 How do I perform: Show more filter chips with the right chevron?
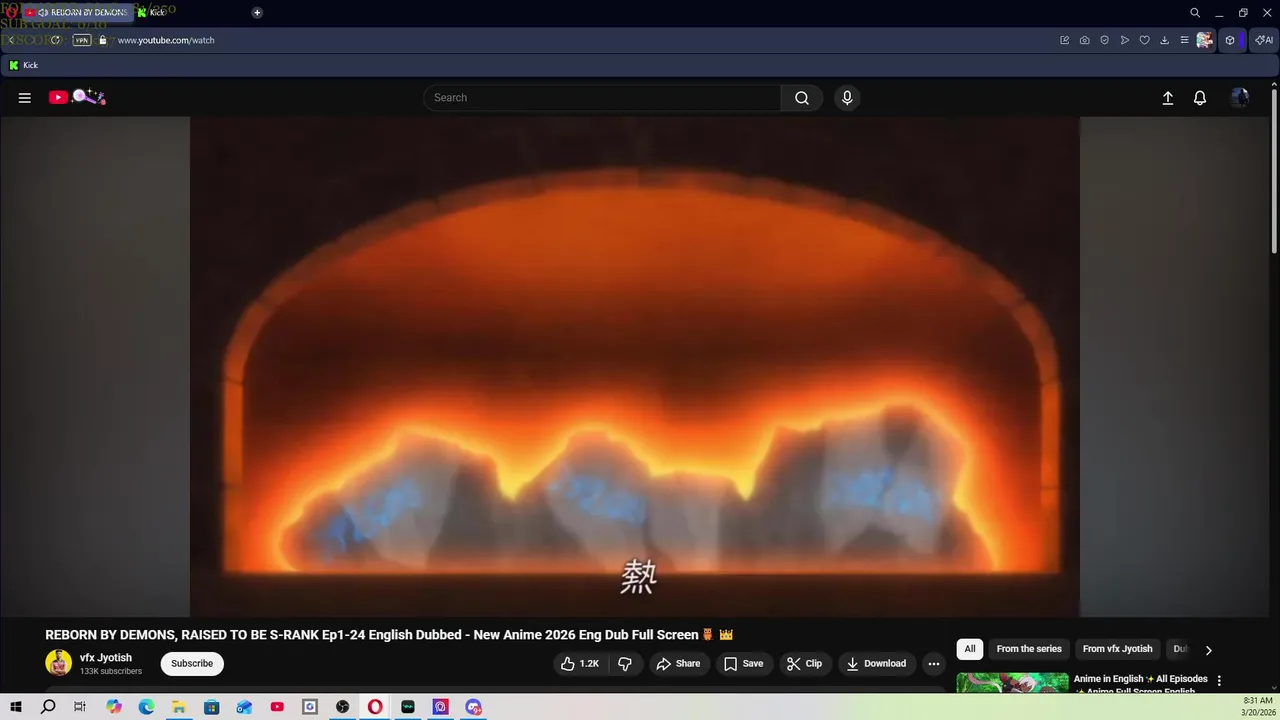point(1208,650)
